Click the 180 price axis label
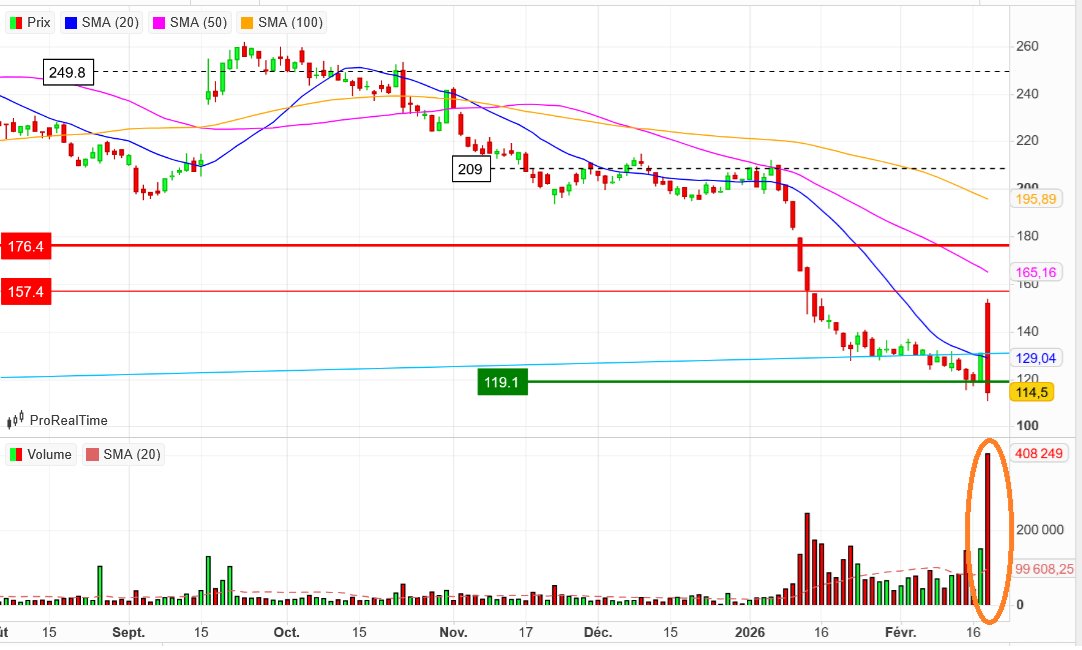 point(1027,236)
